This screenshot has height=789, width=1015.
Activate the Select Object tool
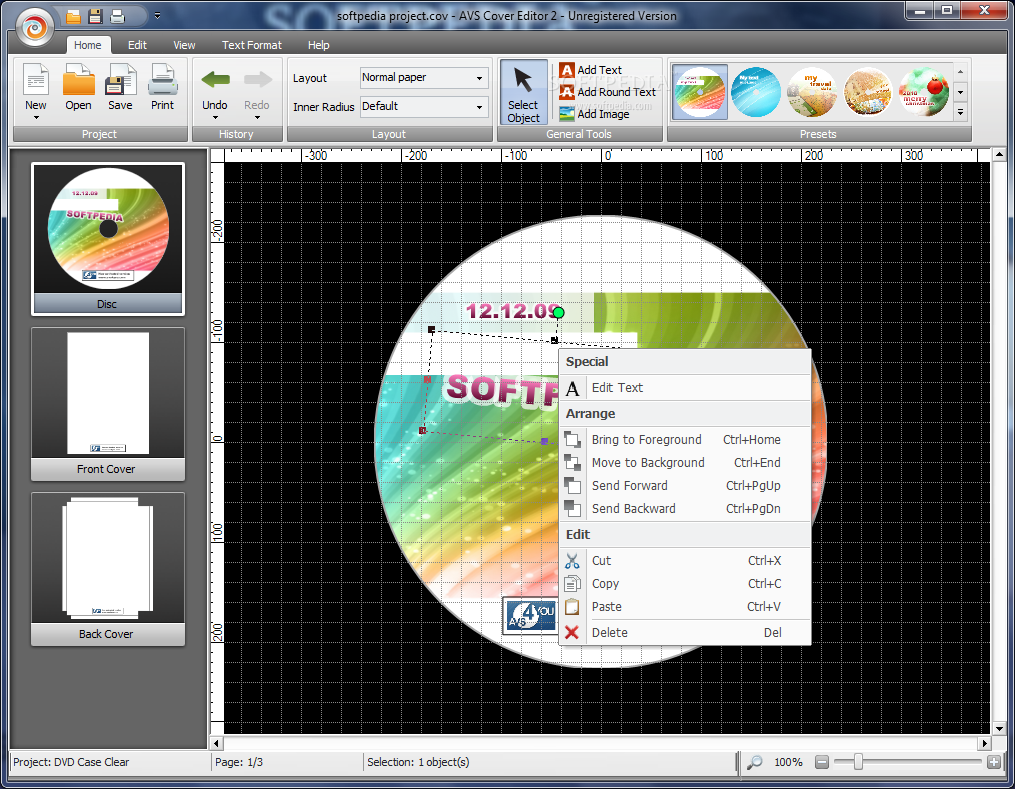[523, 93]
